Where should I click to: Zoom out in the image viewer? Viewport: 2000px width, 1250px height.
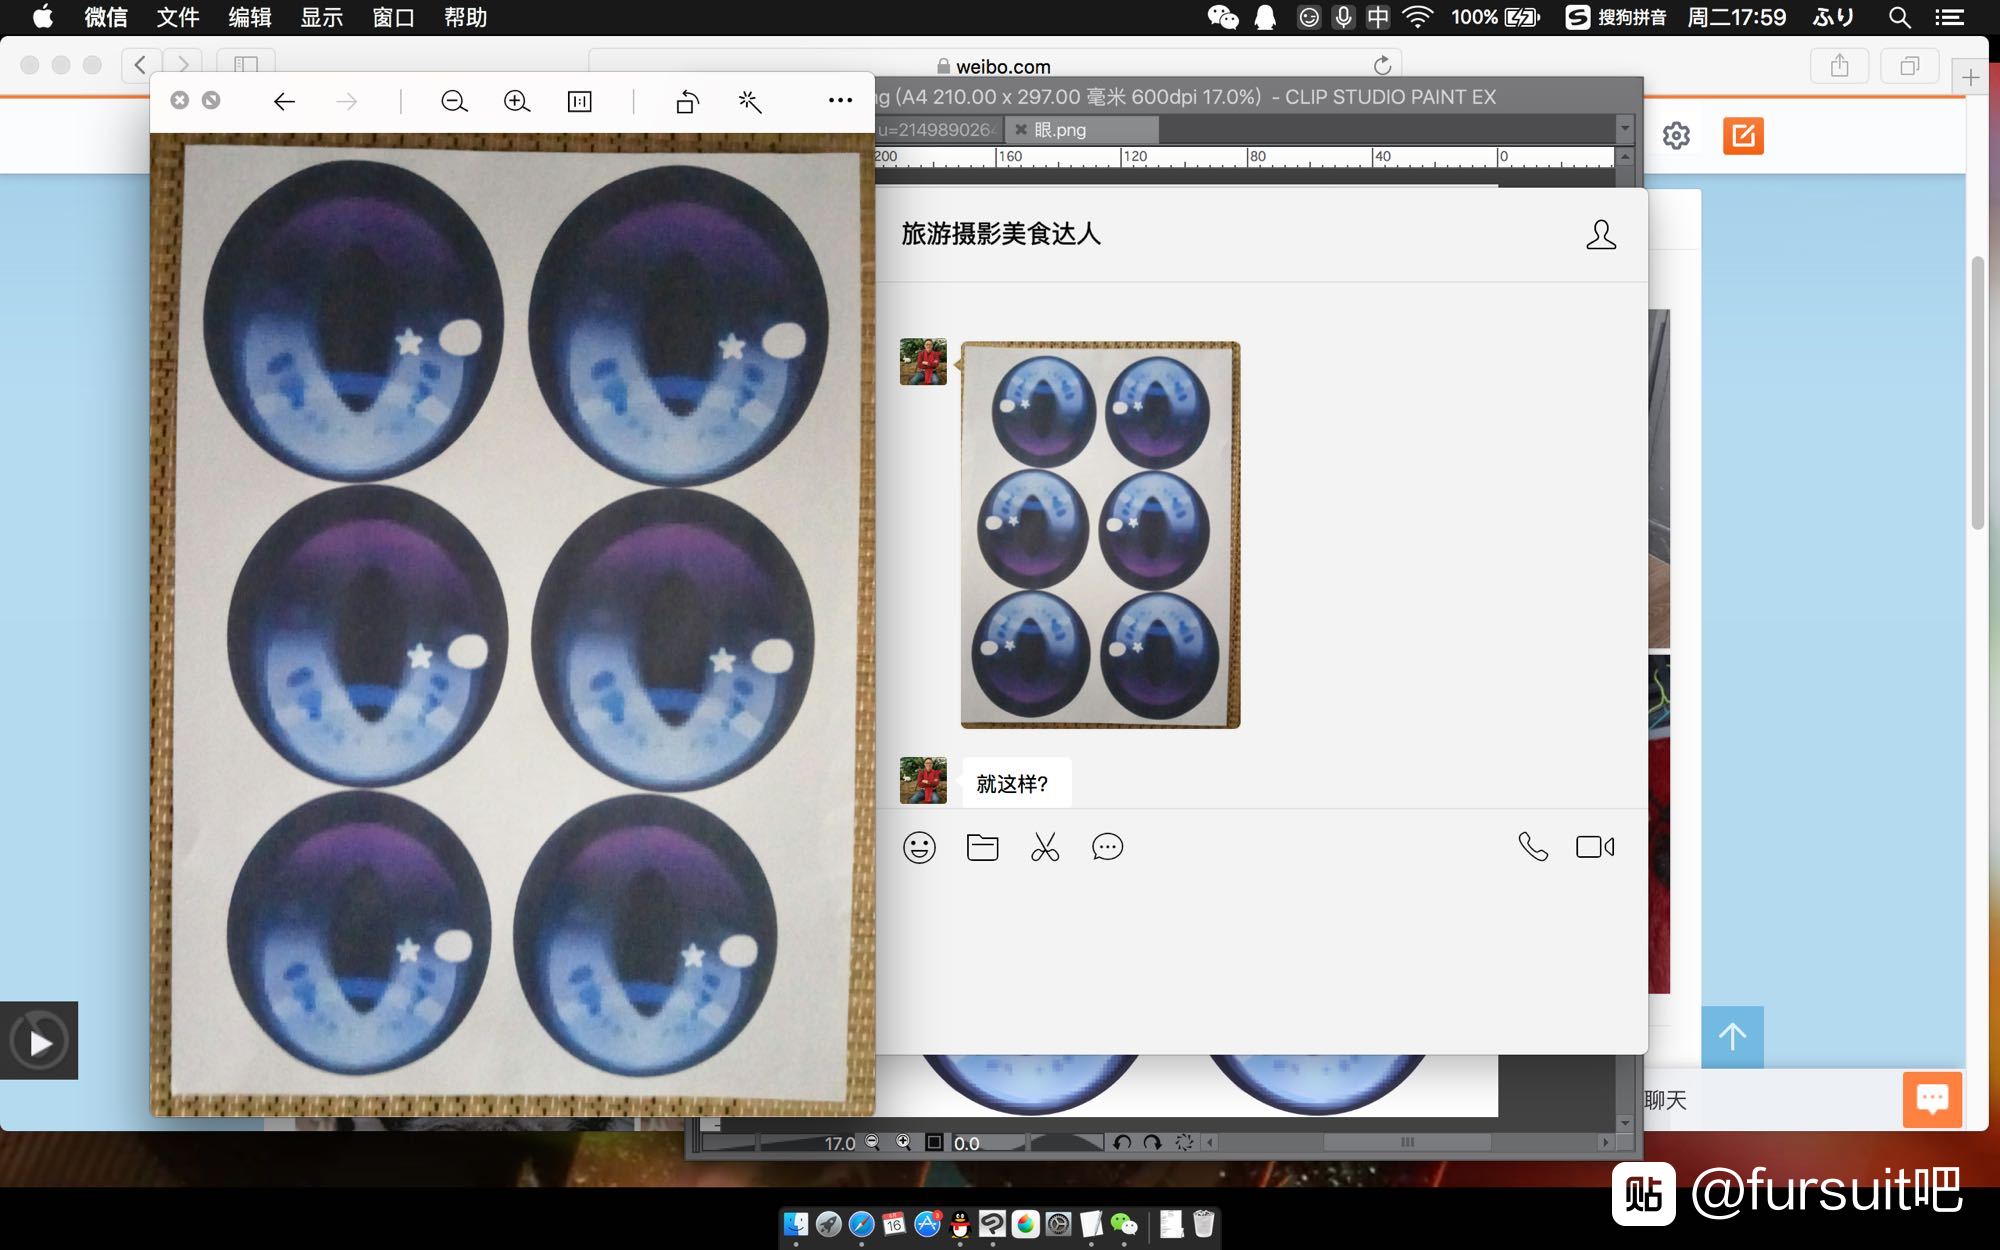(x=454, y=101)
